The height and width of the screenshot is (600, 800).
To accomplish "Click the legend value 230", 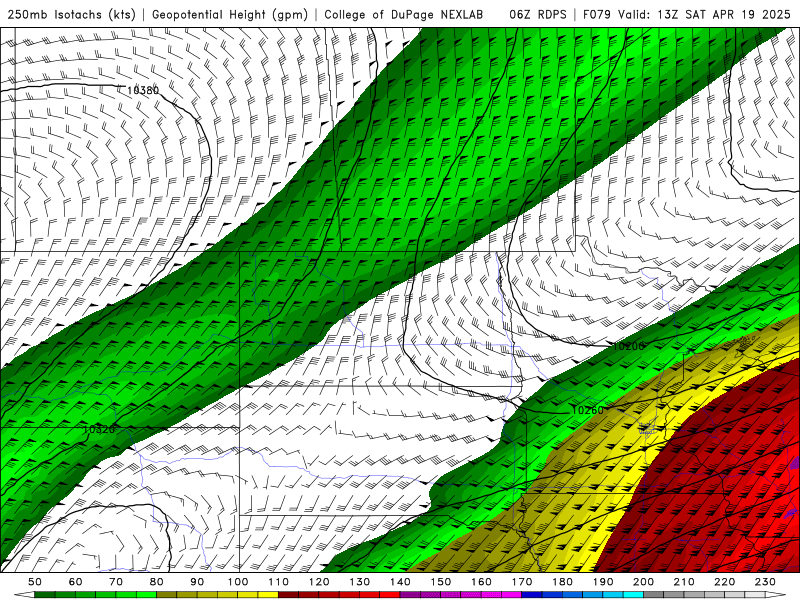I will [x=765, y=582].
